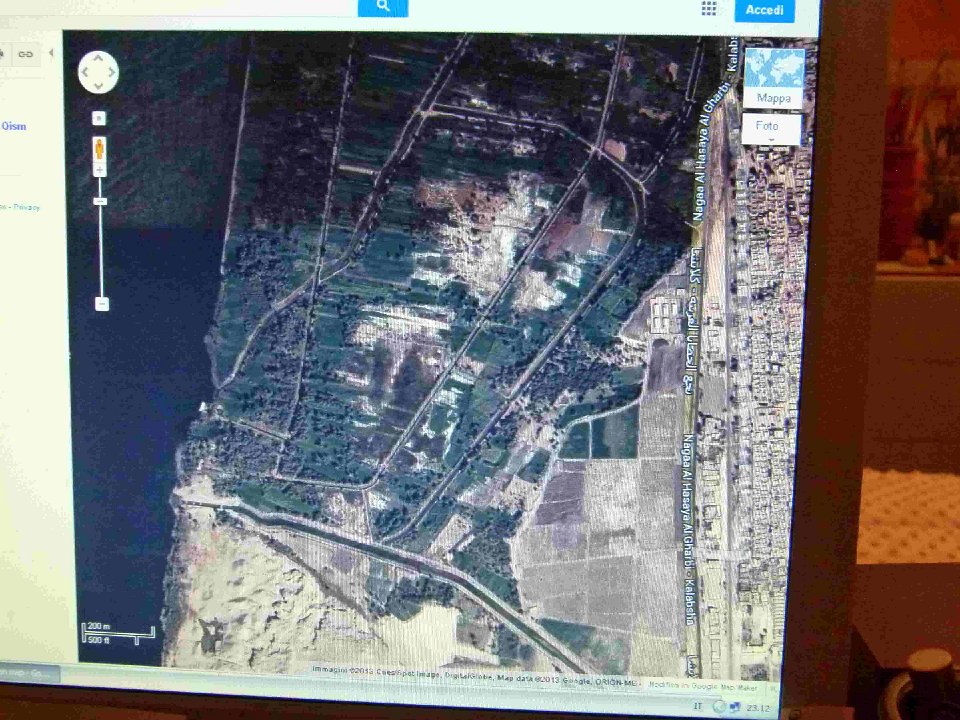960x720 pixels.
Task: Click the small square button below the pan control
Action: [x=99, y=118]
